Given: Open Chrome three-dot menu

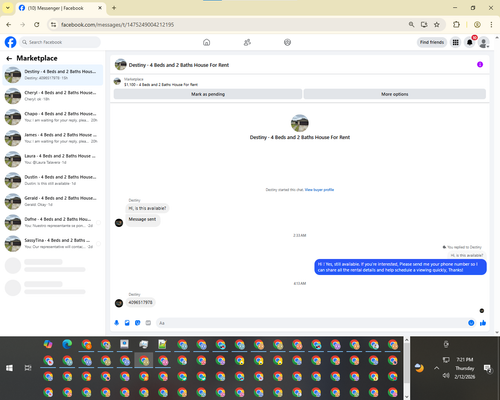Looking at the screenshot, I should 491,25.
